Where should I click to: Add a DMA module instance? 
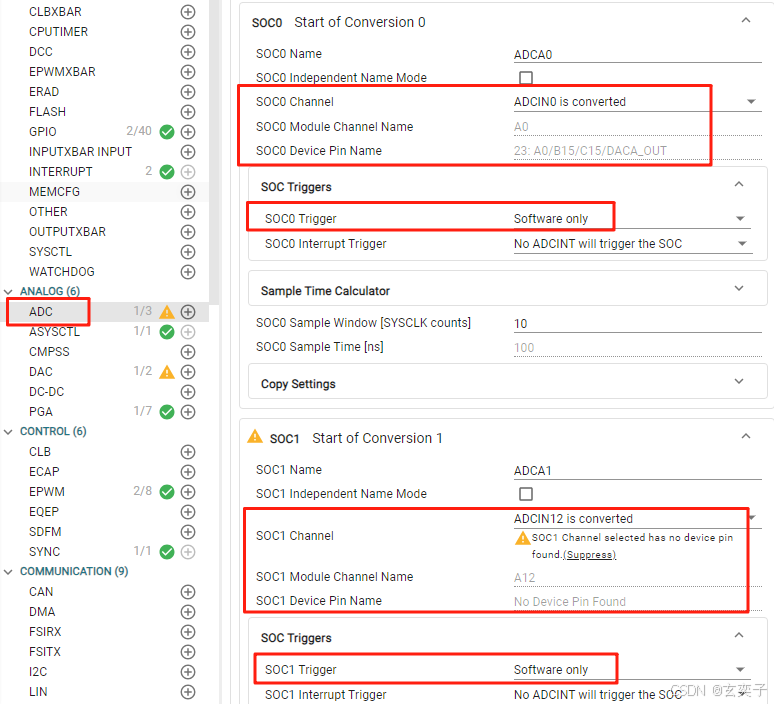(x=188, y=612)
